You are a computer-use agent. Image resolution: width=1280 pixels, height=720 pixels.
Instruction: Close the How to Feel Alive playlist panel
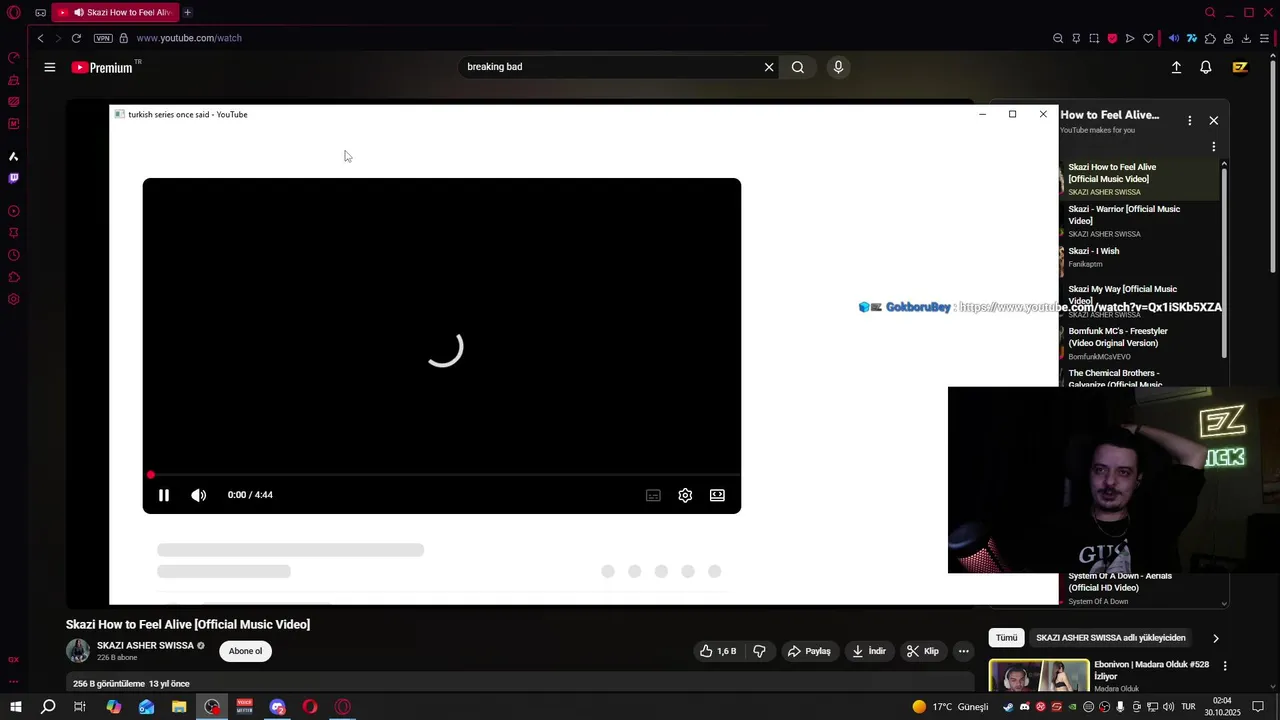click(x=1214, y=120)
